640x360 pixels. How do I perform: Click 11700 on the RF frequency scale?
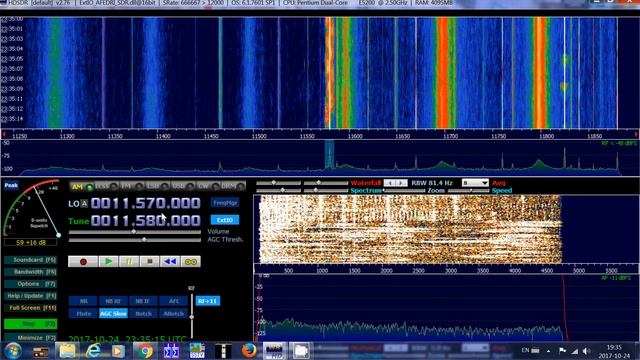[x=450, y=136]
